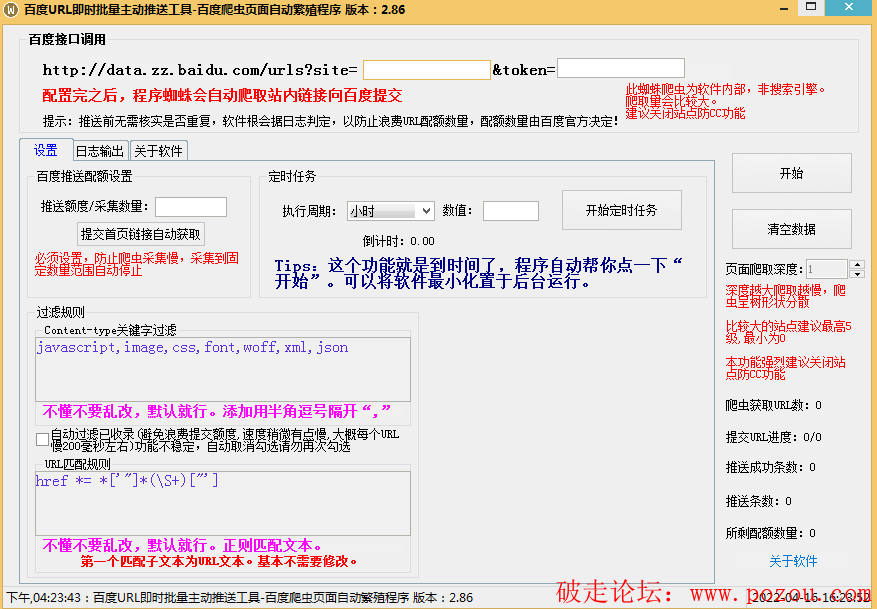The width and height of the screenshot is (877, 609).
Task: Click the 倒计时: 0.00 text
Action: tap(399, 241)
